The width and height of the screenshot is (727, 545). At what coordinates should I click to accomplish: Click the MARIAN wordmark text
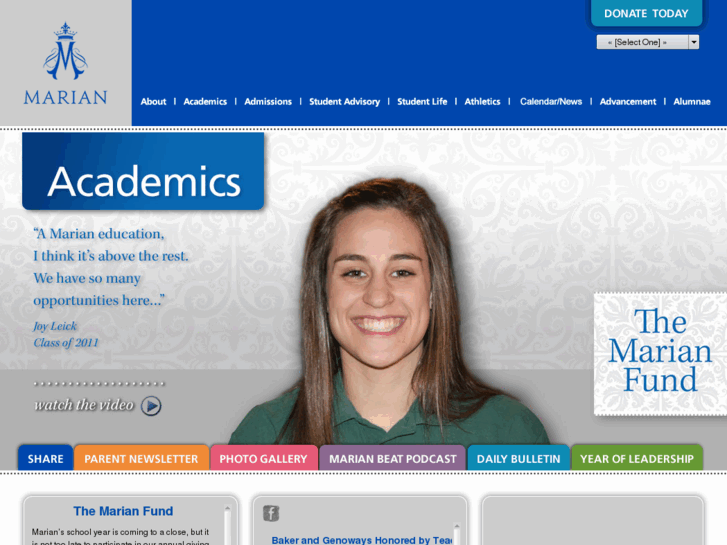click(65, 97)
